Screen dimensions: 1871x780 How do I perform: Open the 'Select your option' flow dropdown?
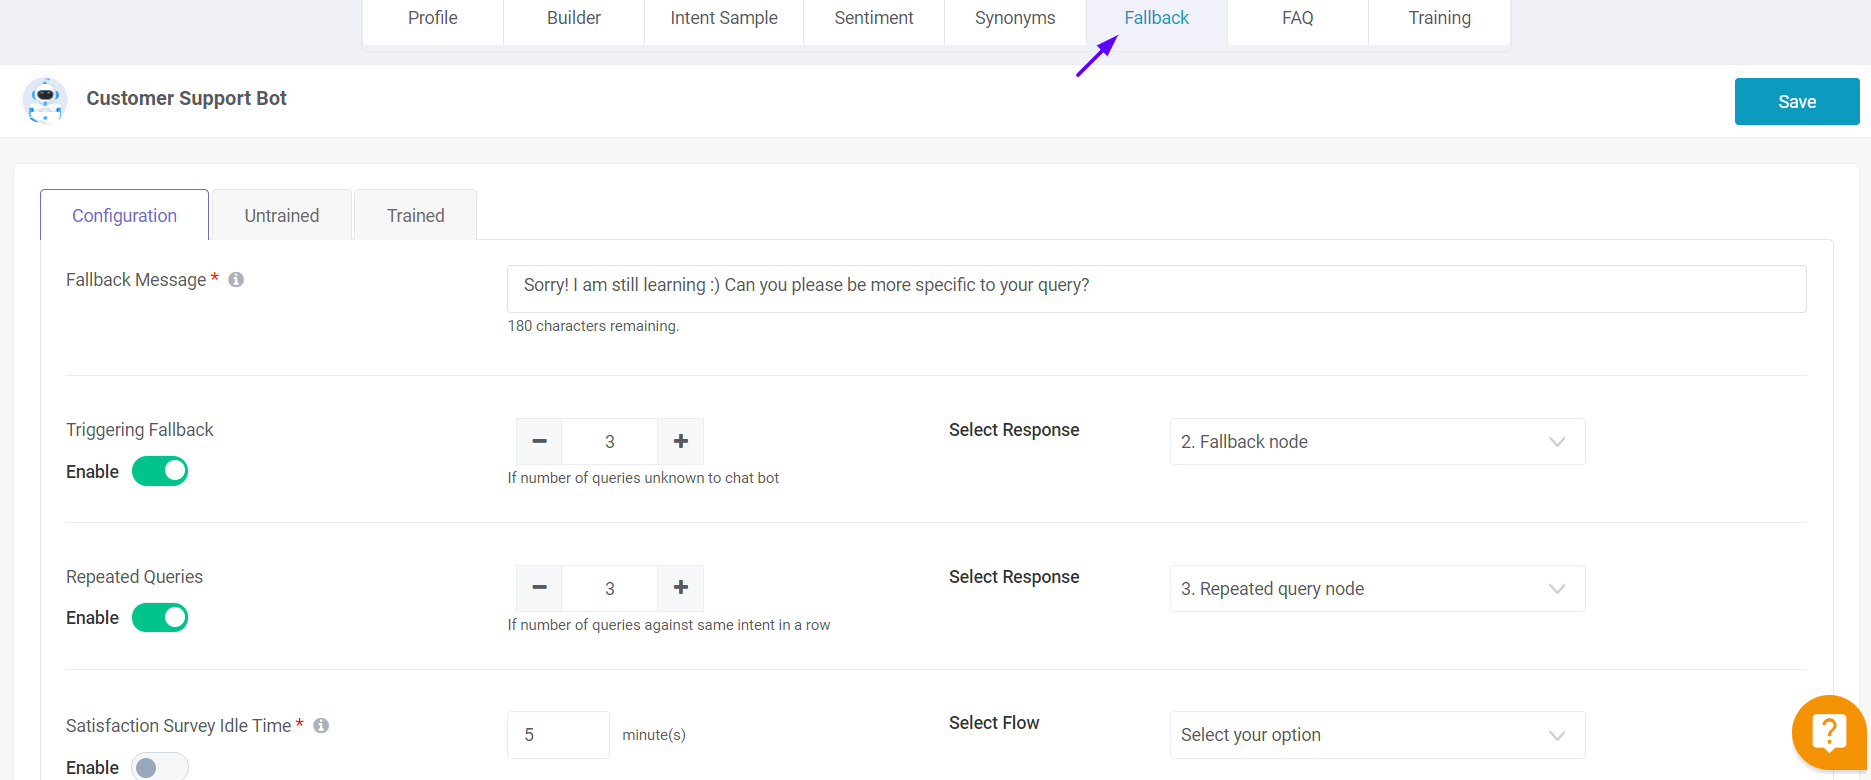point(1377,735)
